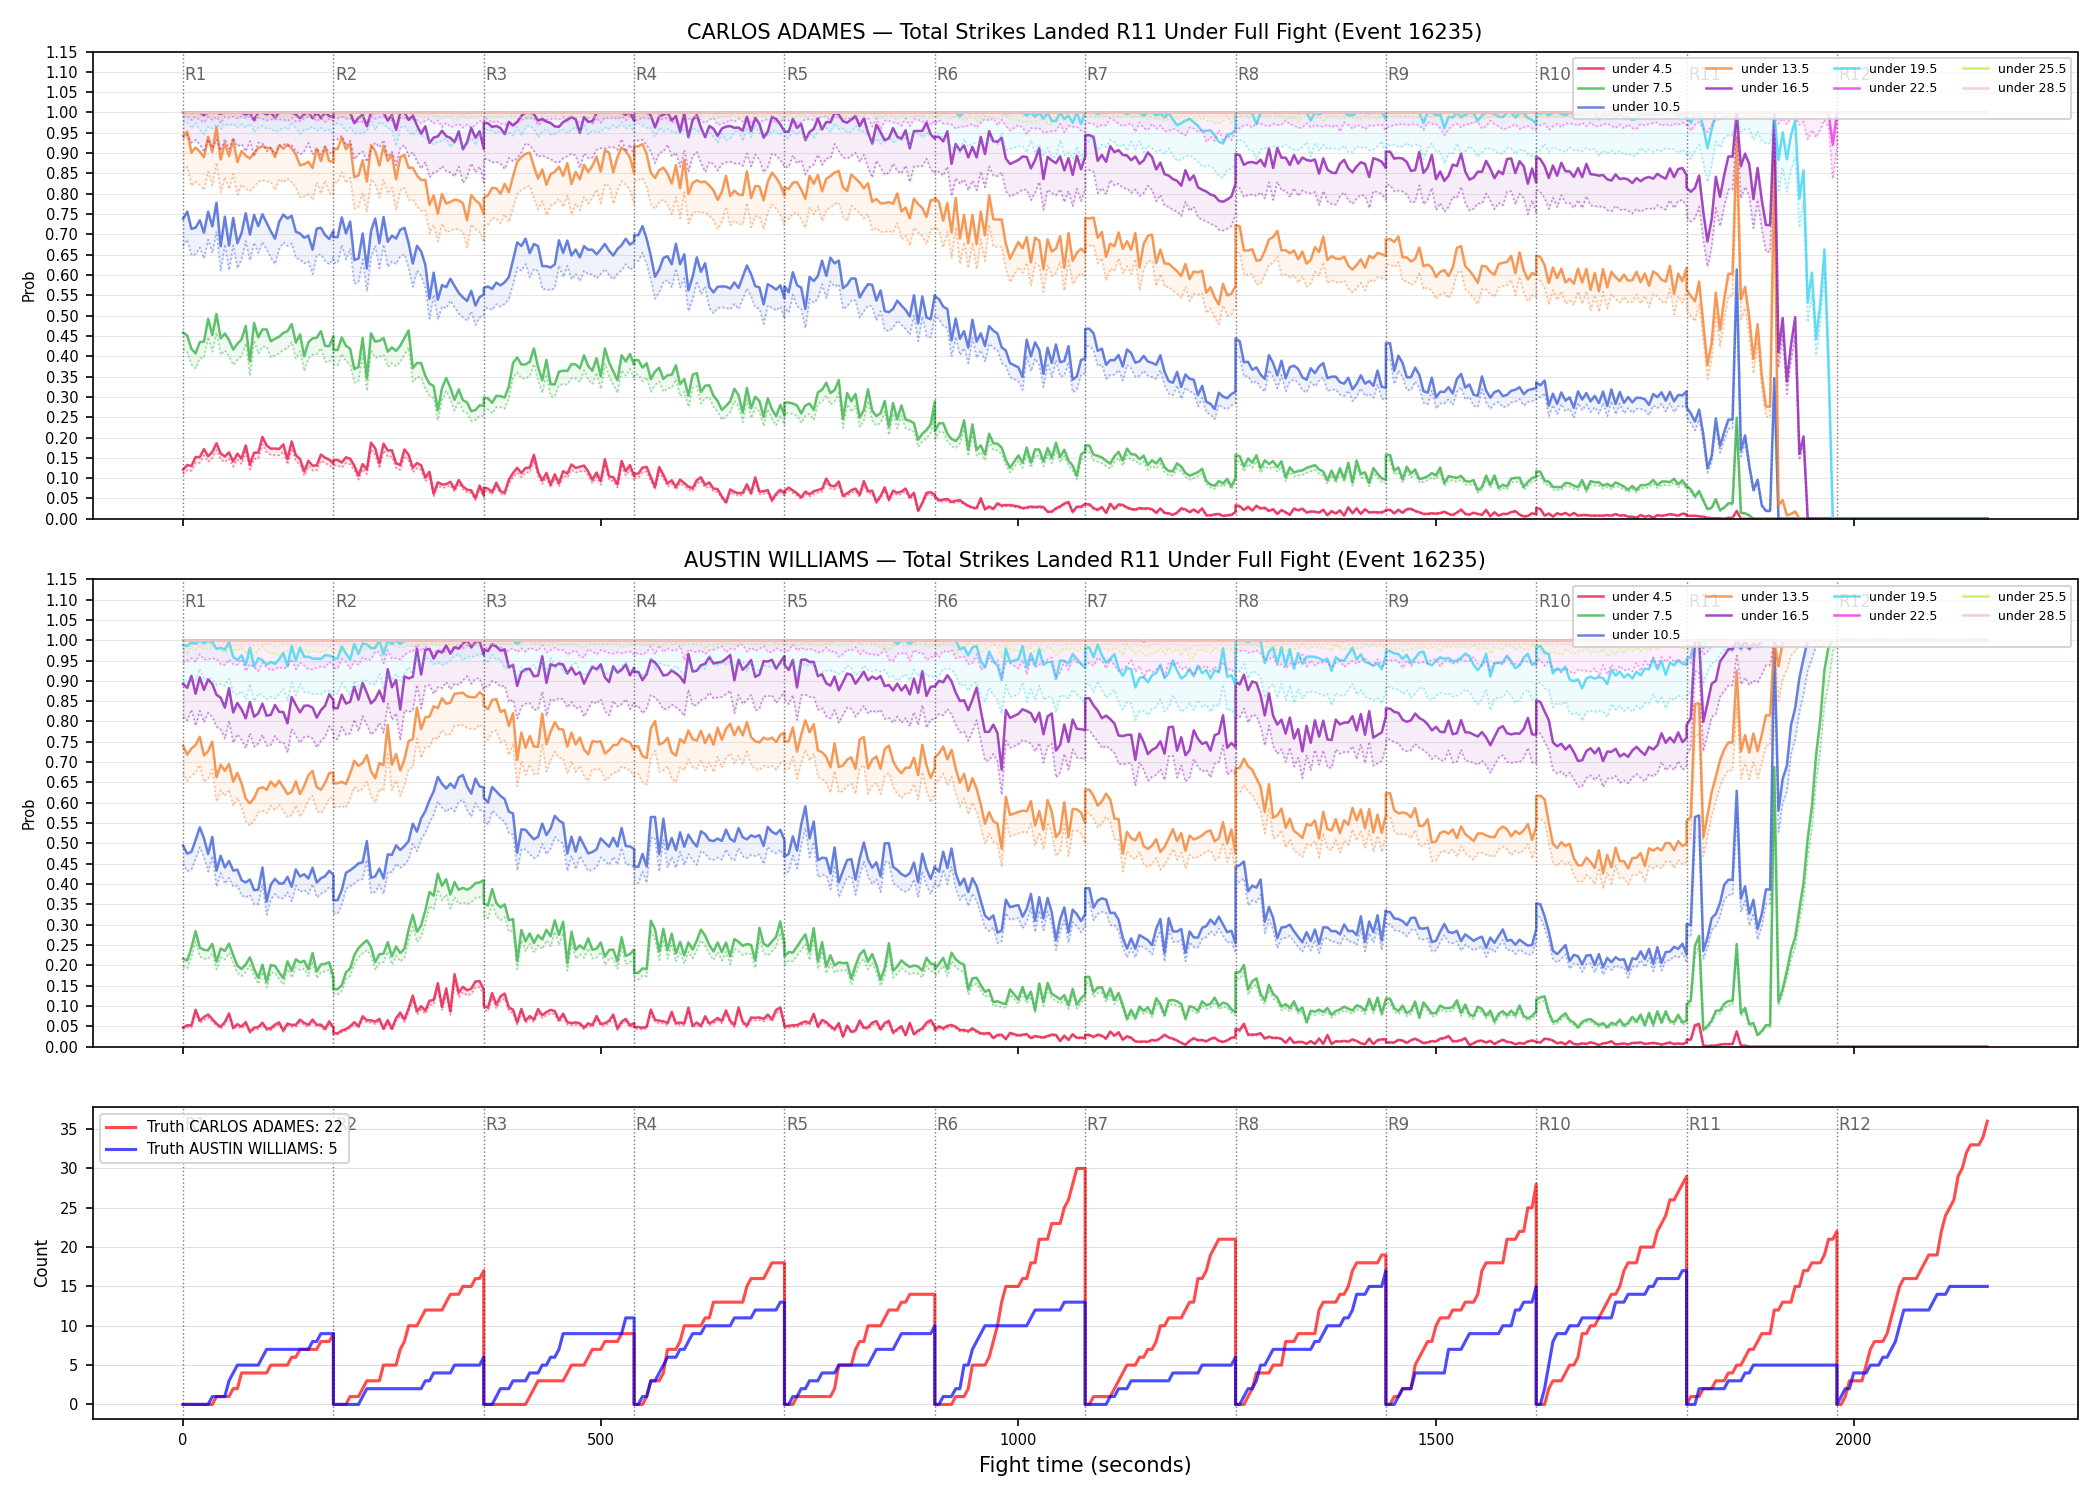
Task: Click the 'Count' y-axis label on bottom chart
Action: (x=41, y=1263)
